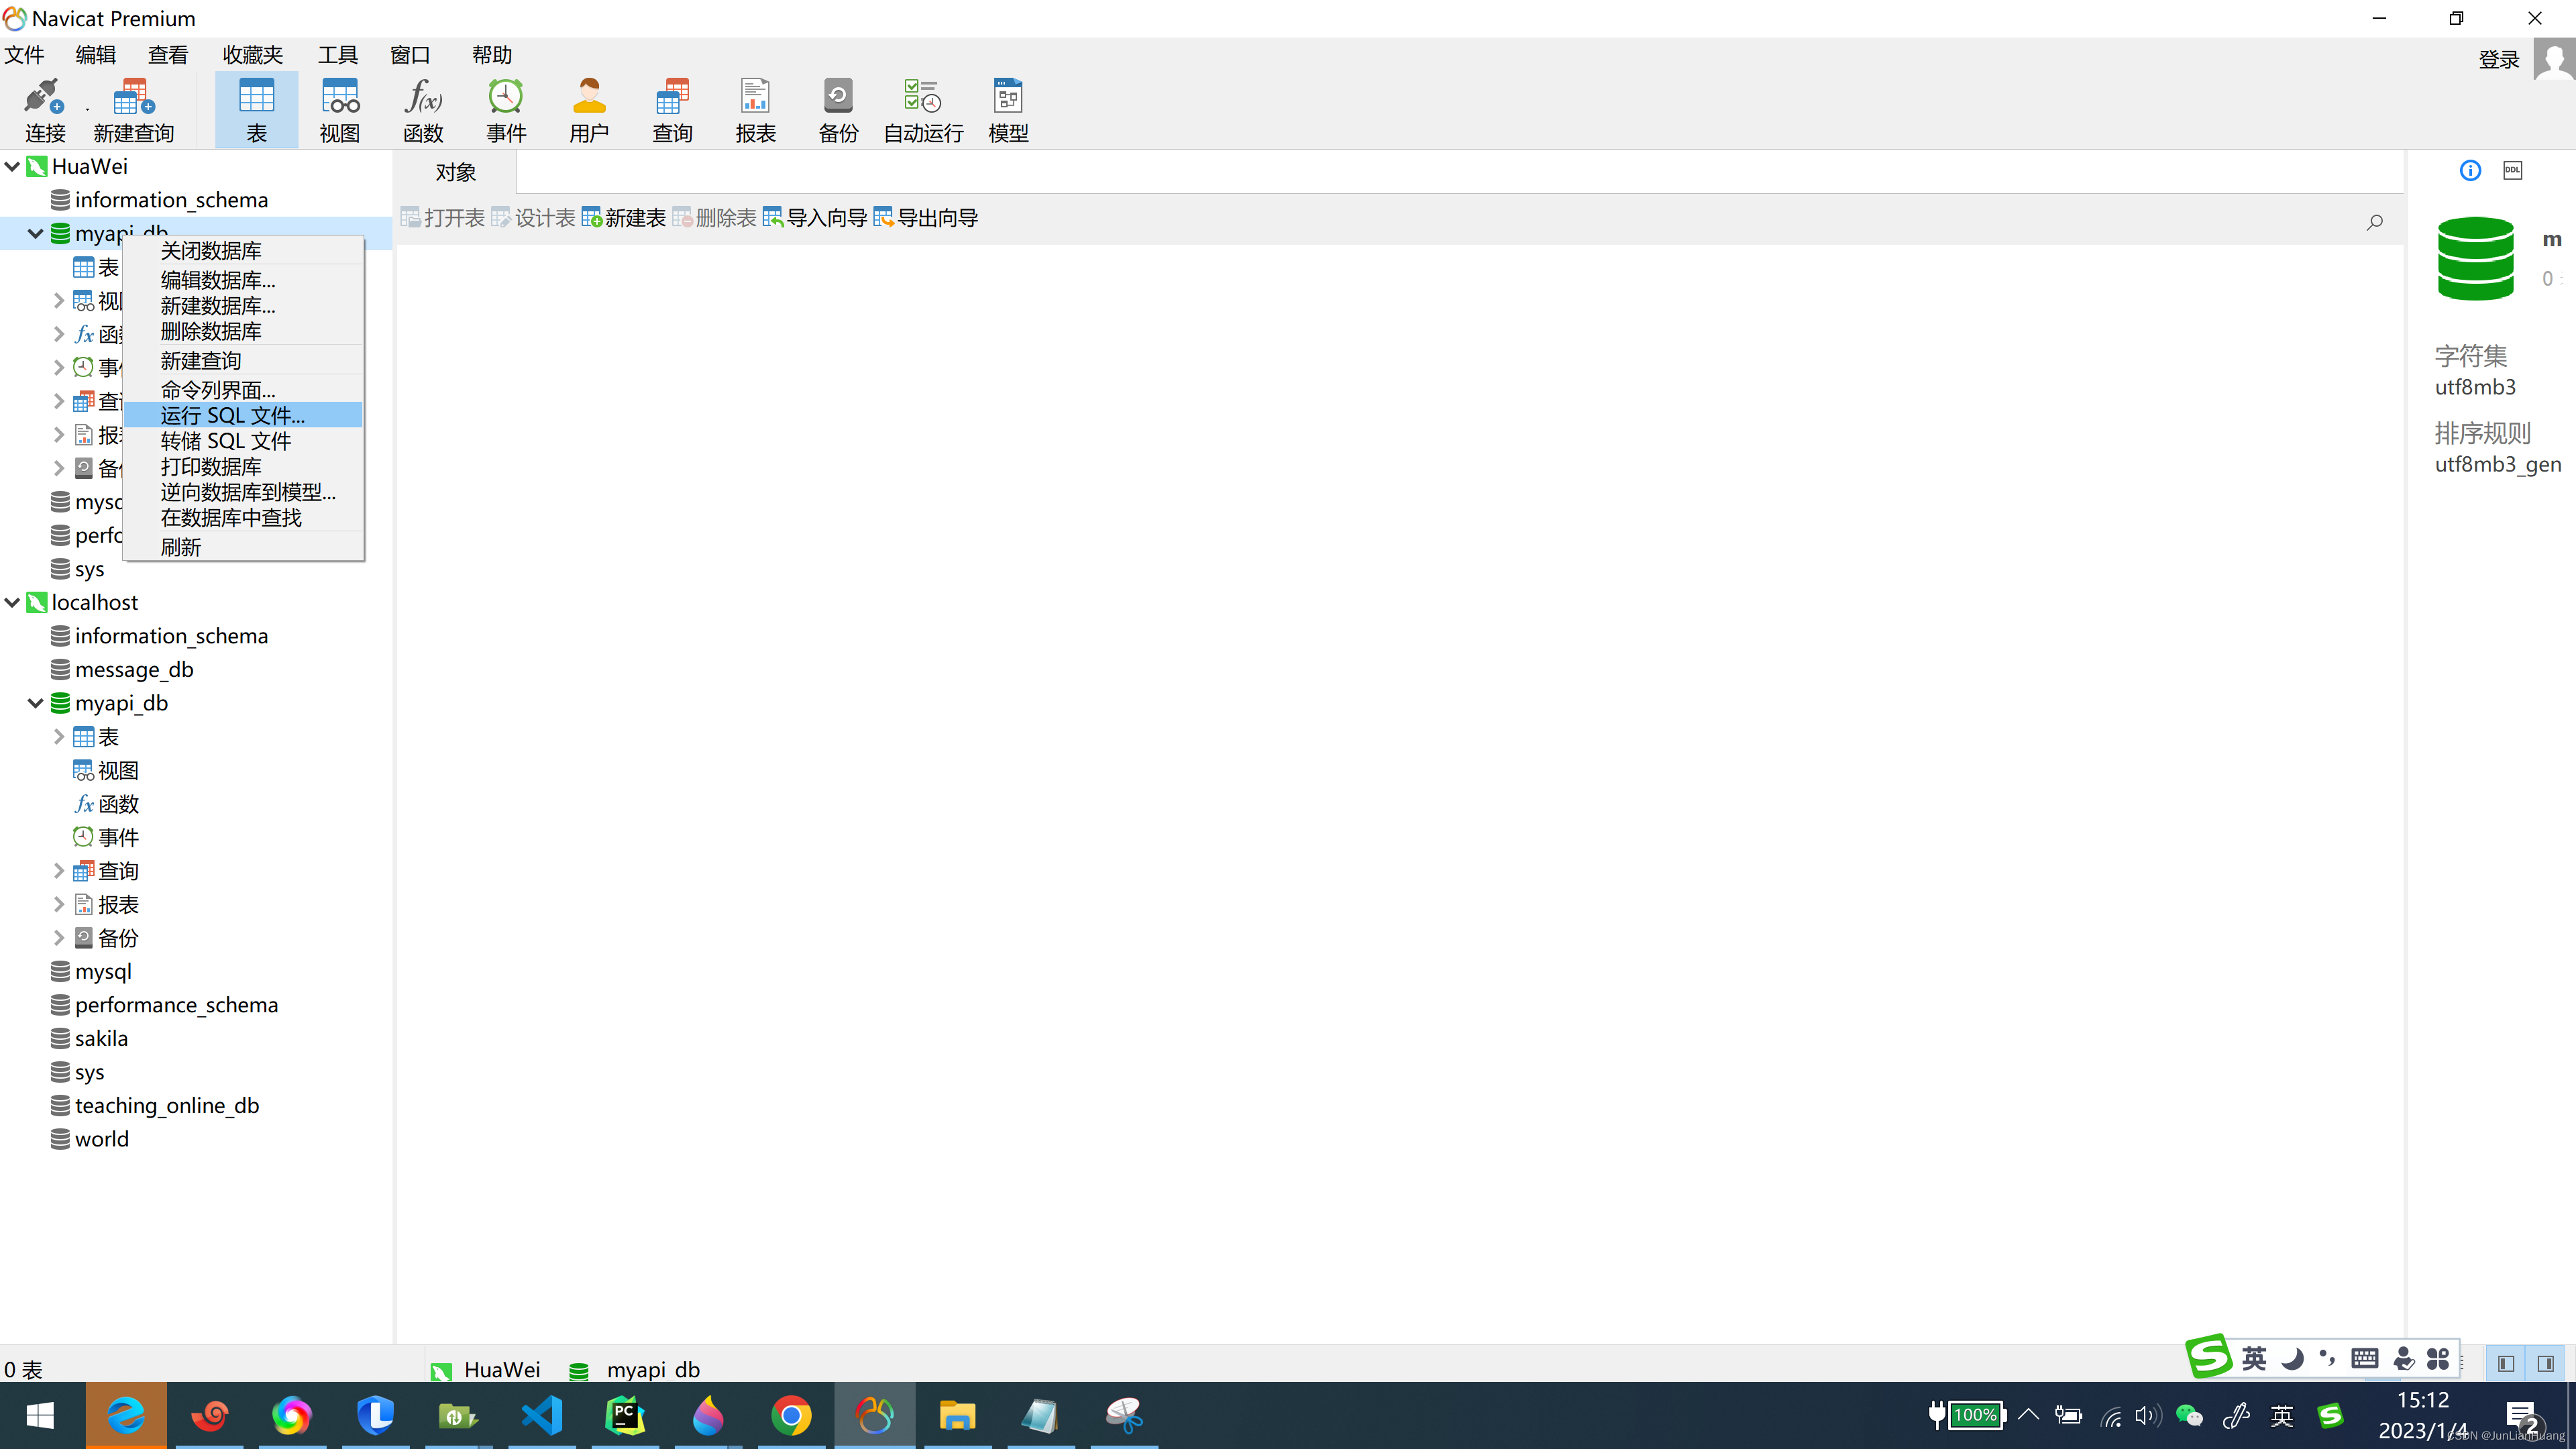Click 打开表 button

443,218
